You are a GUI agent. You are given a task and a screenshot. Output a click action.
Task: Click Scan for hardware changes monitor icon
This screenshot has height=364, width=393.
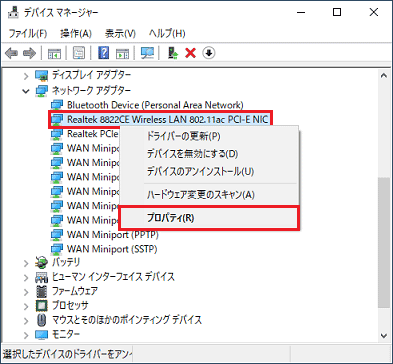pos(147,53)
